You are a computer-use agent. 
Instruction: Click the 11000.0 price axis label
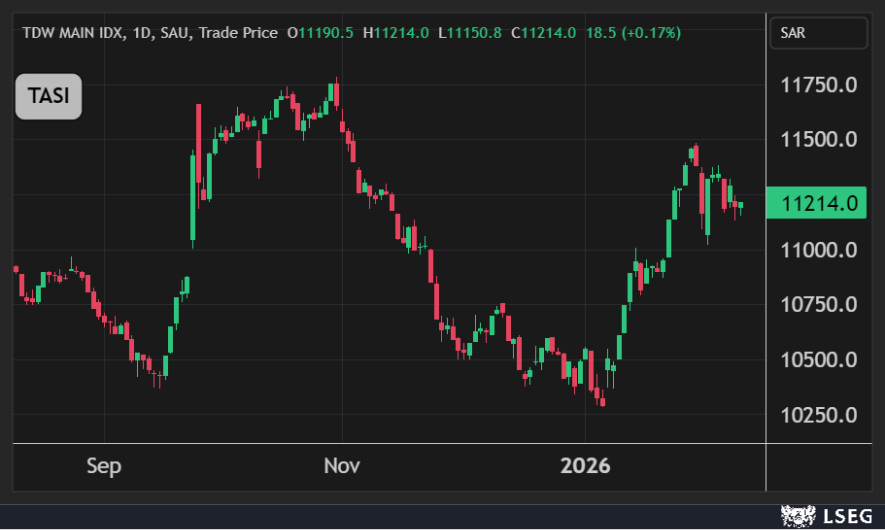(x=818, y=250)
